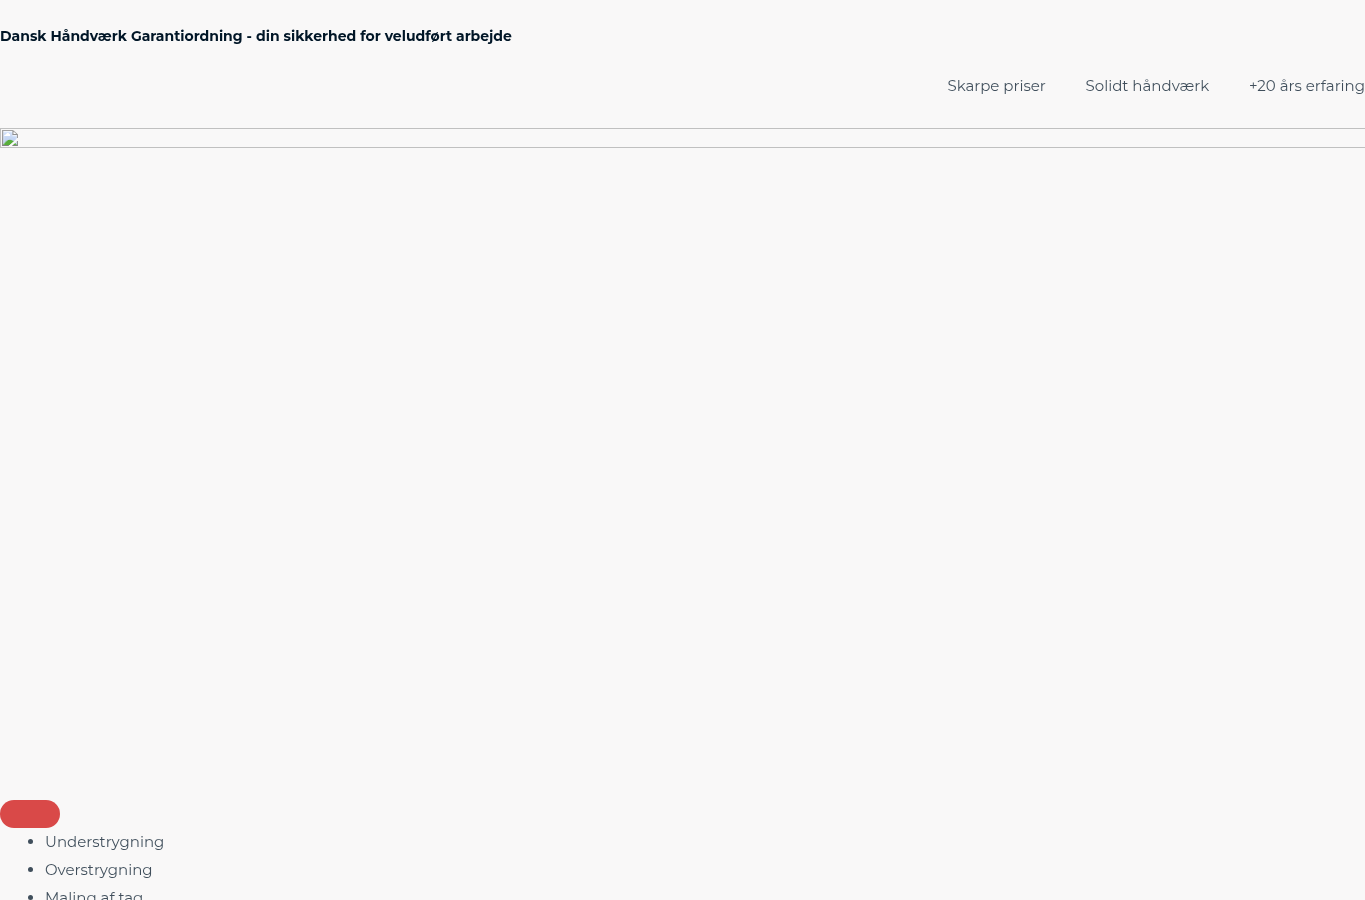Click the Dansk Håndværk Garantiordning heading
Screen dimensions: 1365x900
point(256,36)
